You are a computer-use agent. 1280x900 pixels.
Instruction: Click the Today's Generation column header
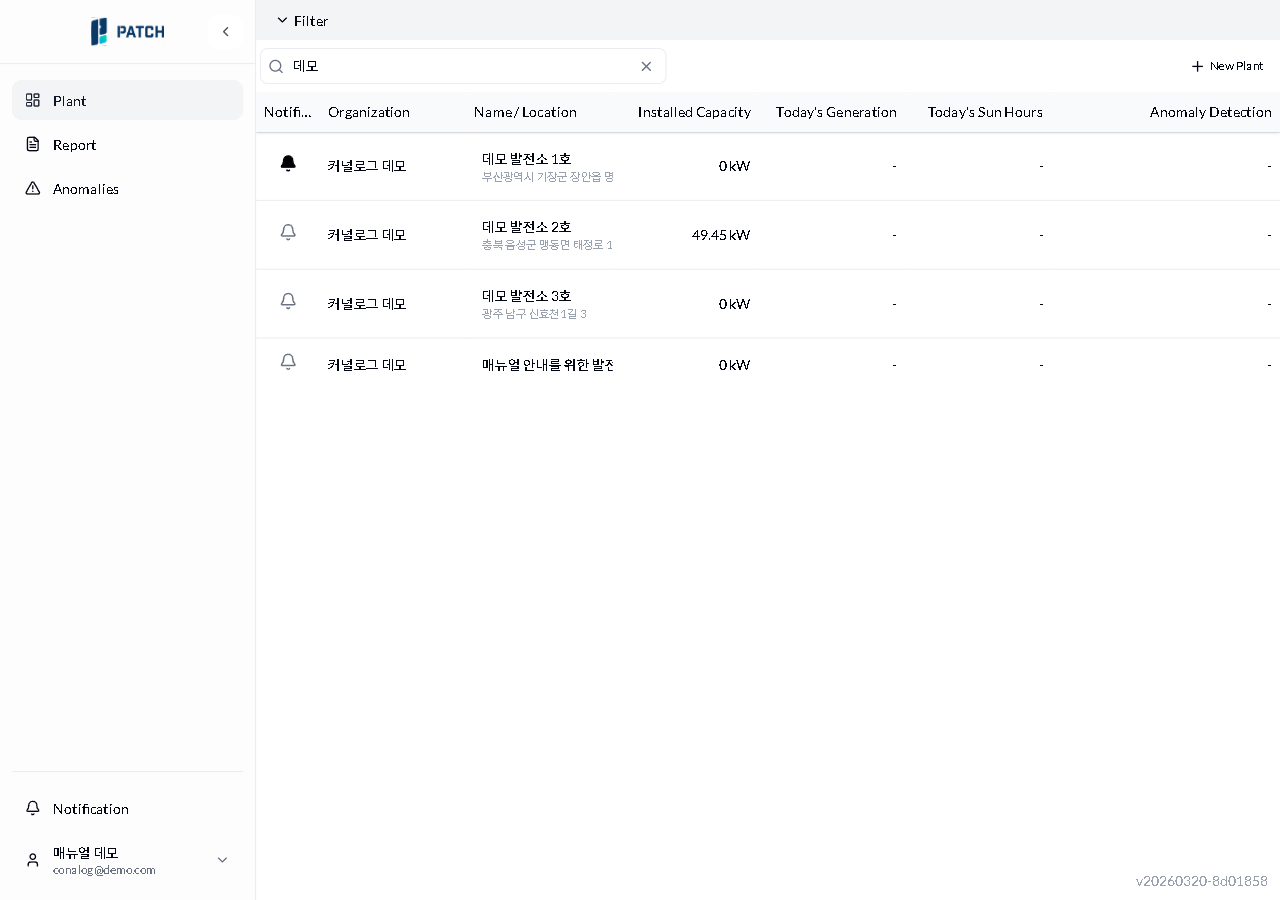(836, 112)
